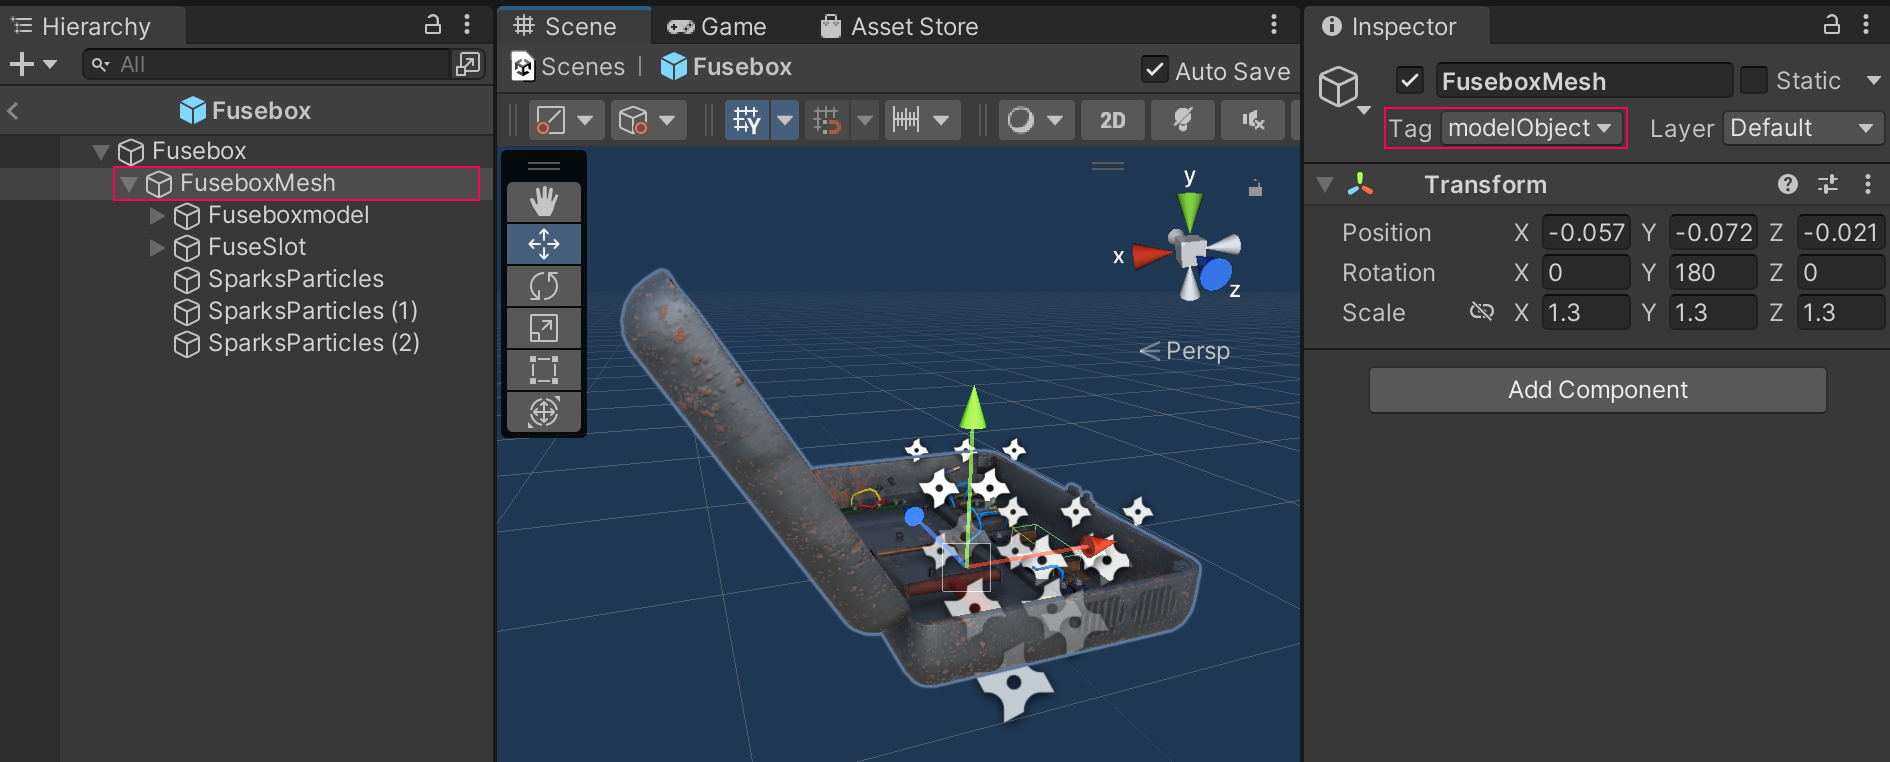Image resolution: width=1890 pixels, height=762 pixels.
Task: Toggle 2D scene view mode
Action: tap(1112, 121)
